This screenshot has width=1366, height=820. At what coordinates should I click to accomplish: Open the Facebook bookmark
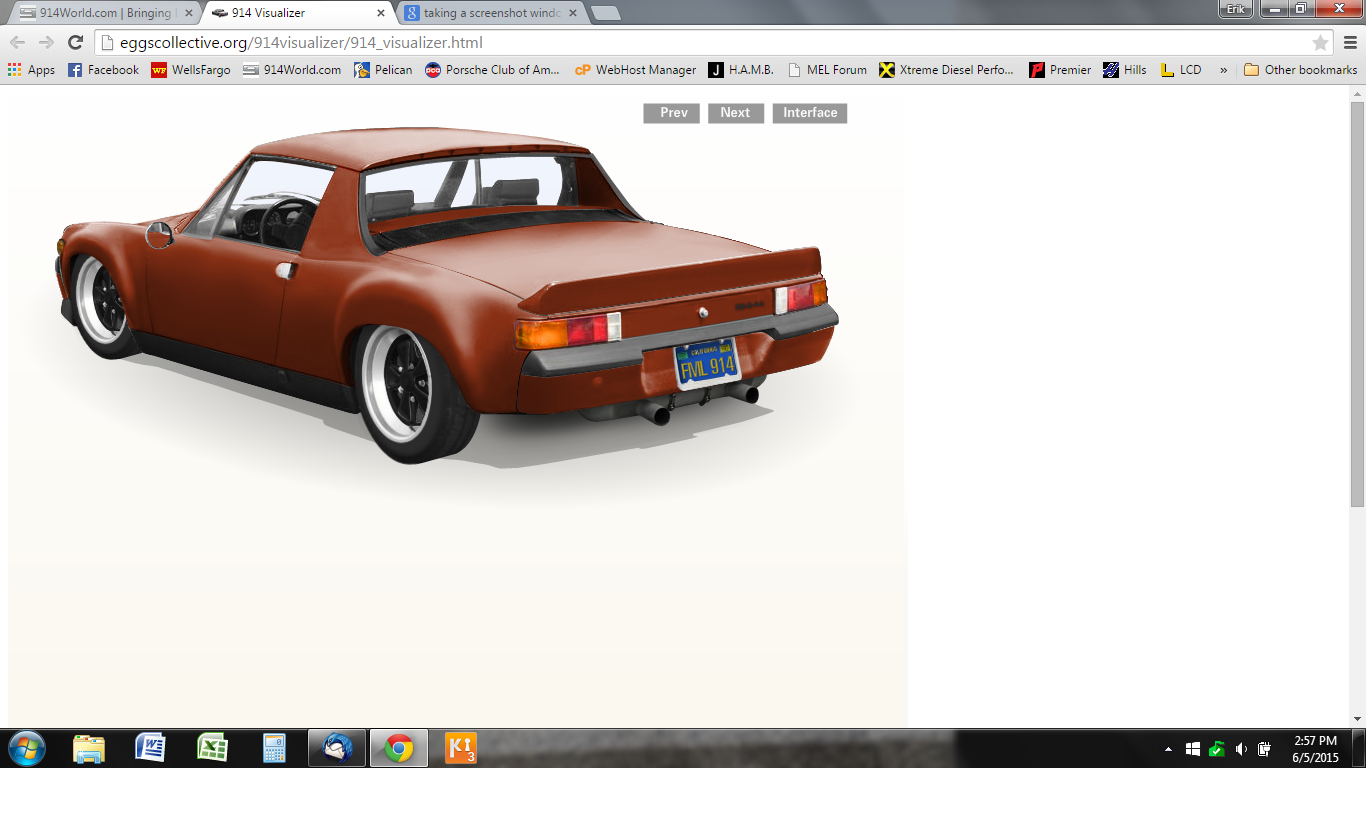(x=103, y=70)
